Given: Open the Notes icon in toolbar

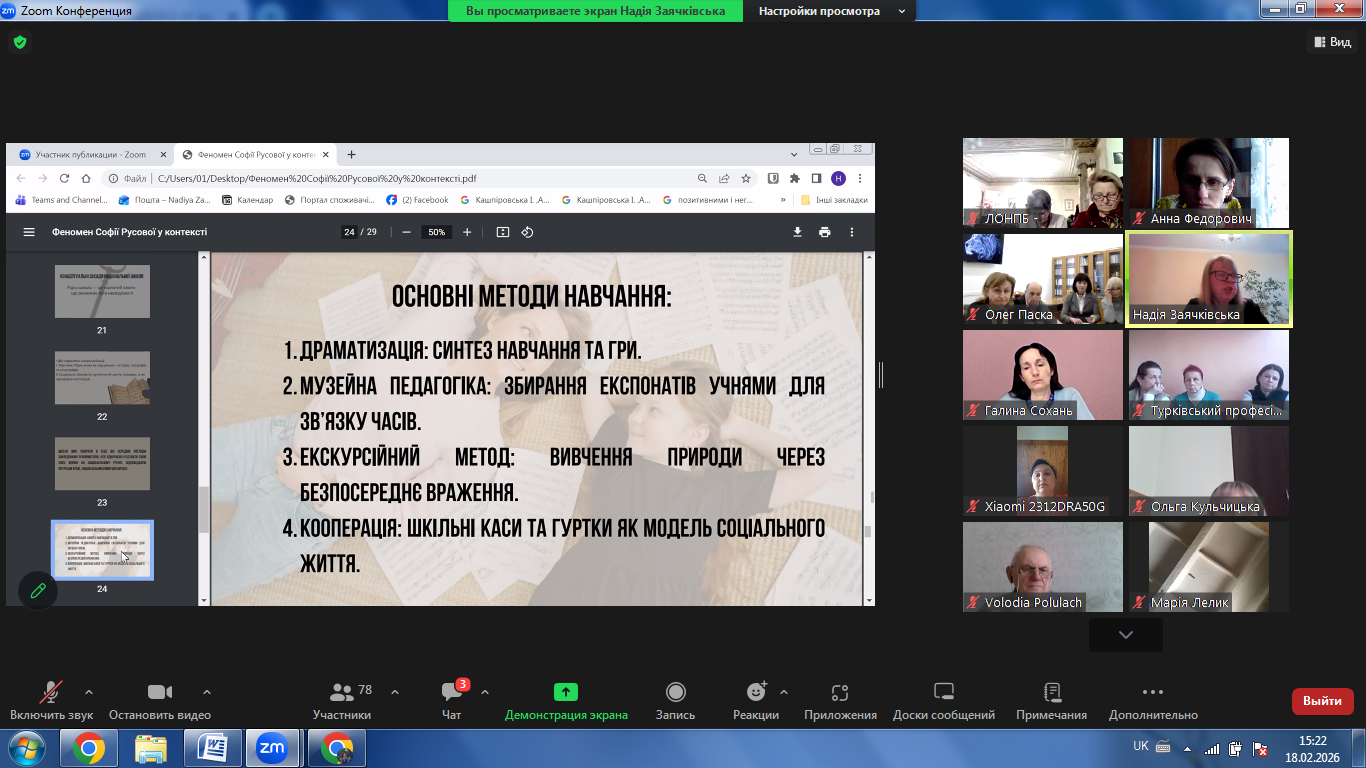Looking at the screenshot, I should point(1051,693).
